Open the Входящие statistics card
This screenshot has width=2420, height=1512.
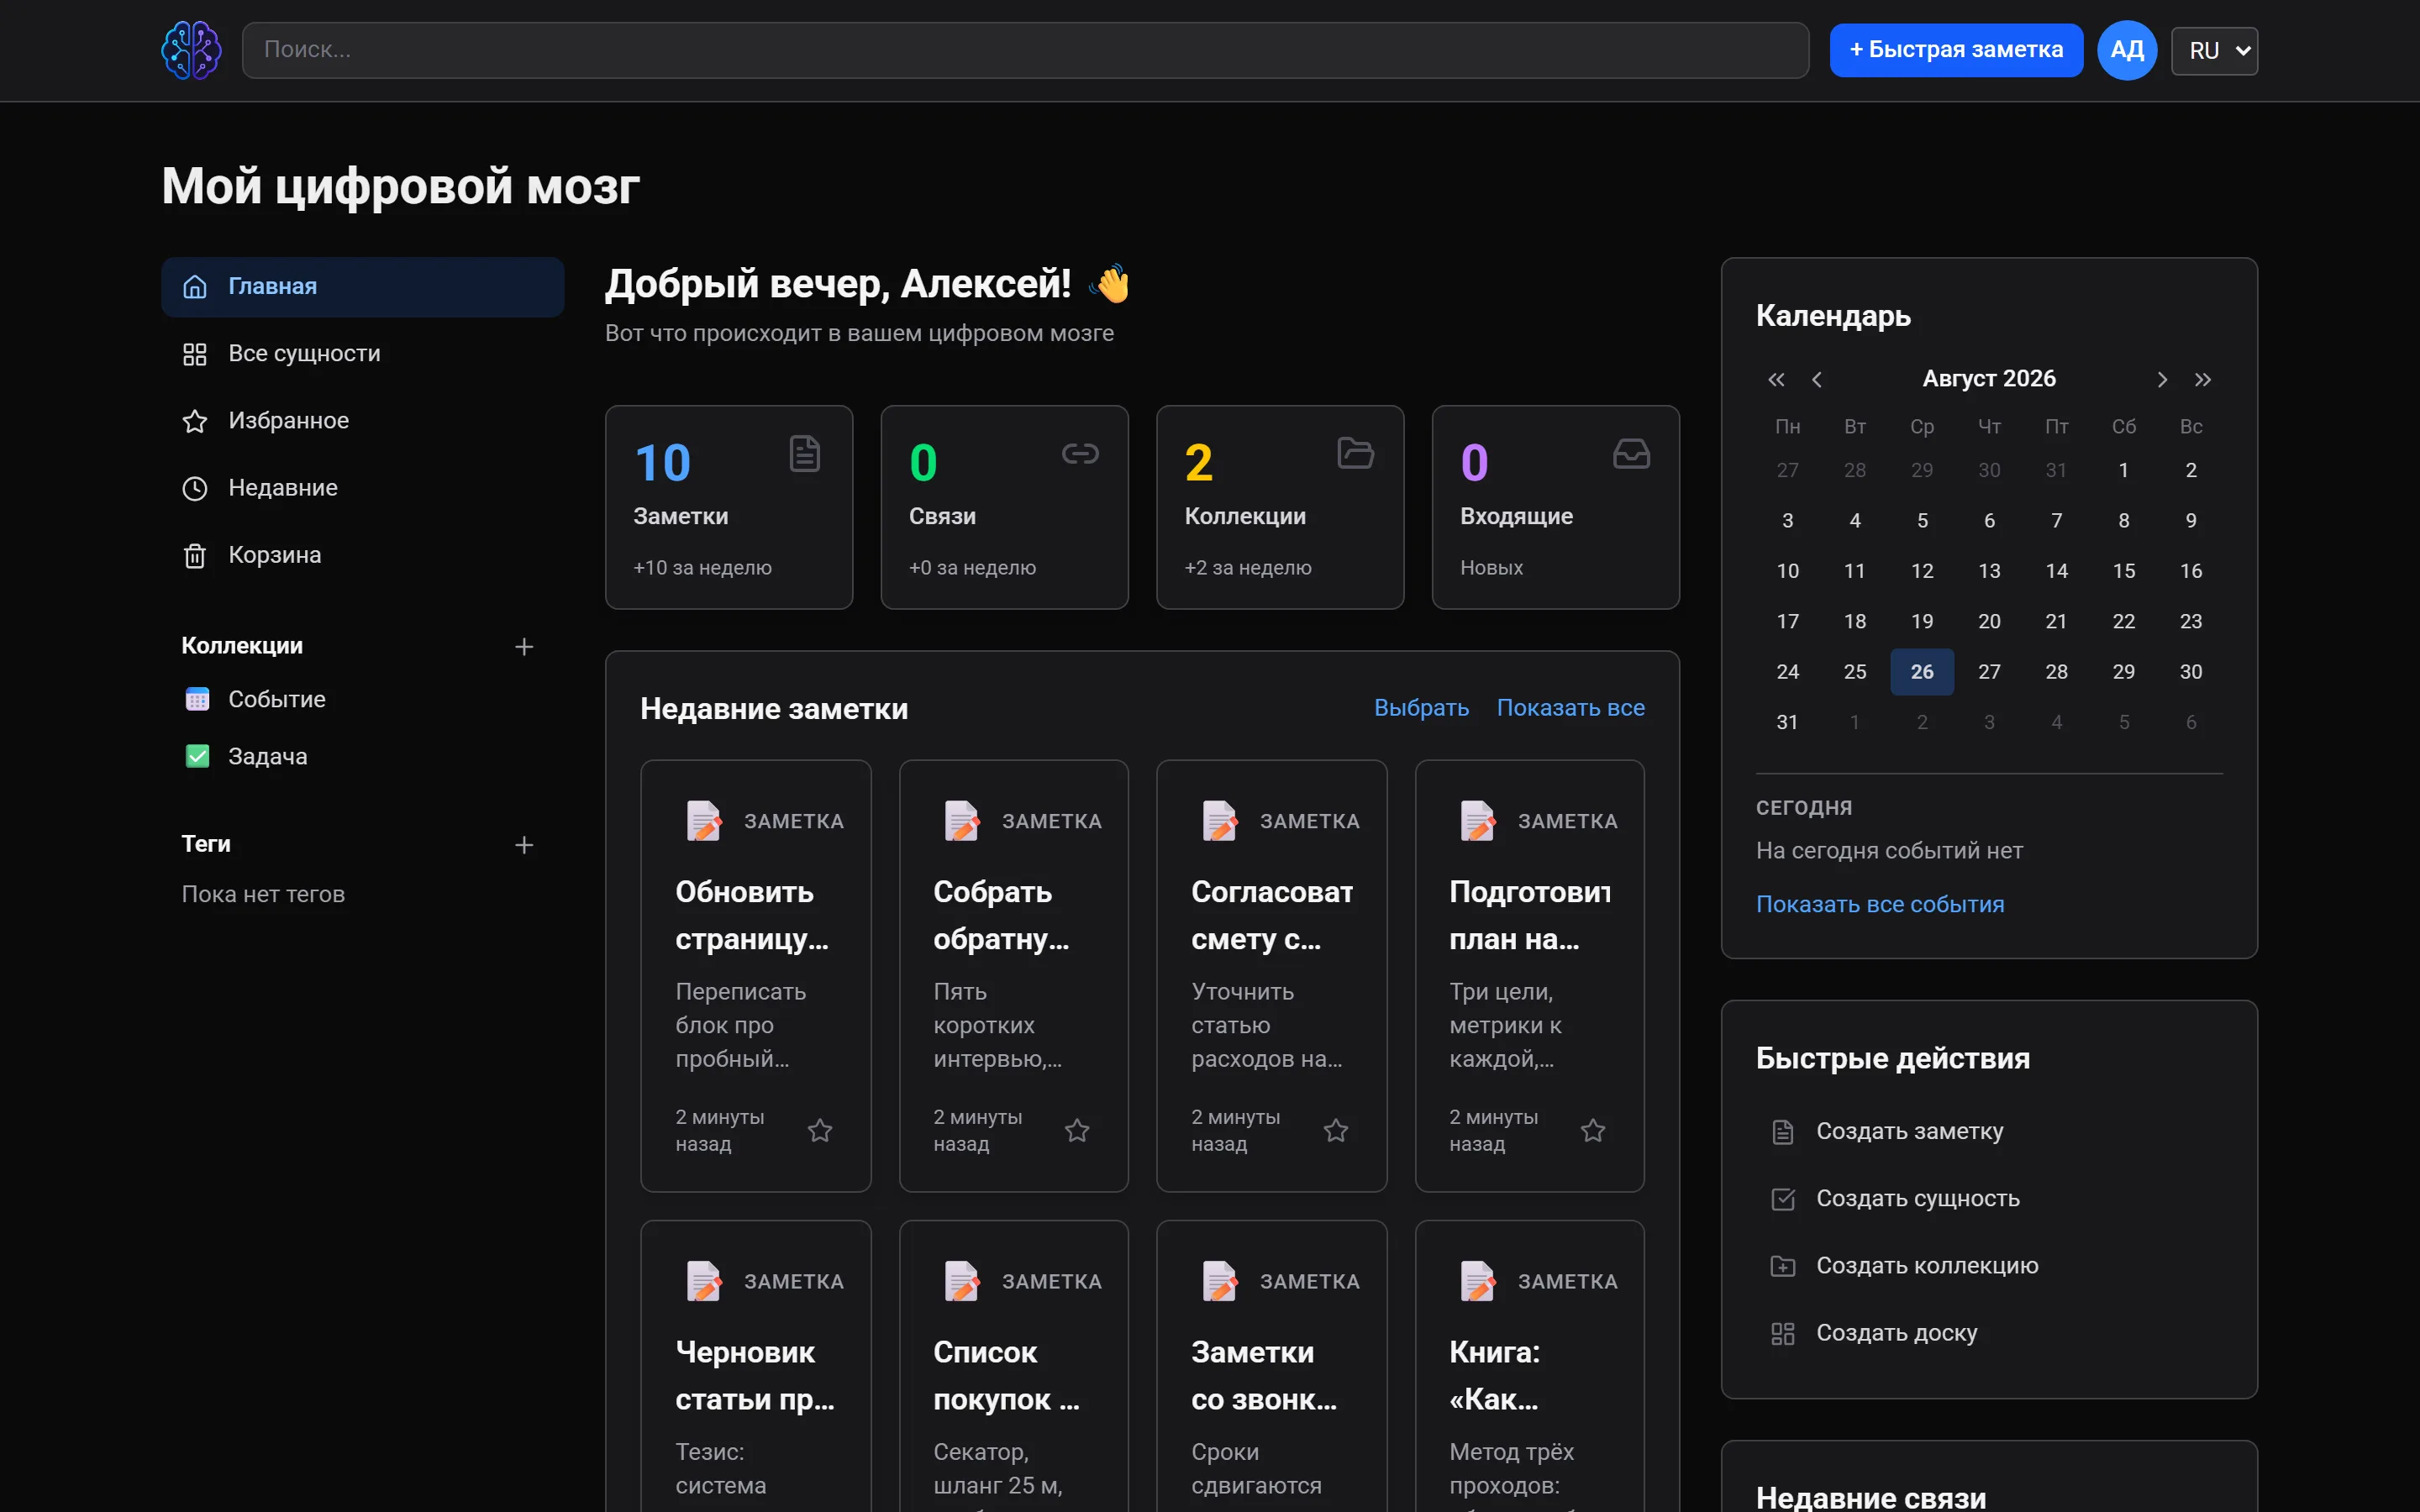pyautogui.click(x=1556, y=507)
